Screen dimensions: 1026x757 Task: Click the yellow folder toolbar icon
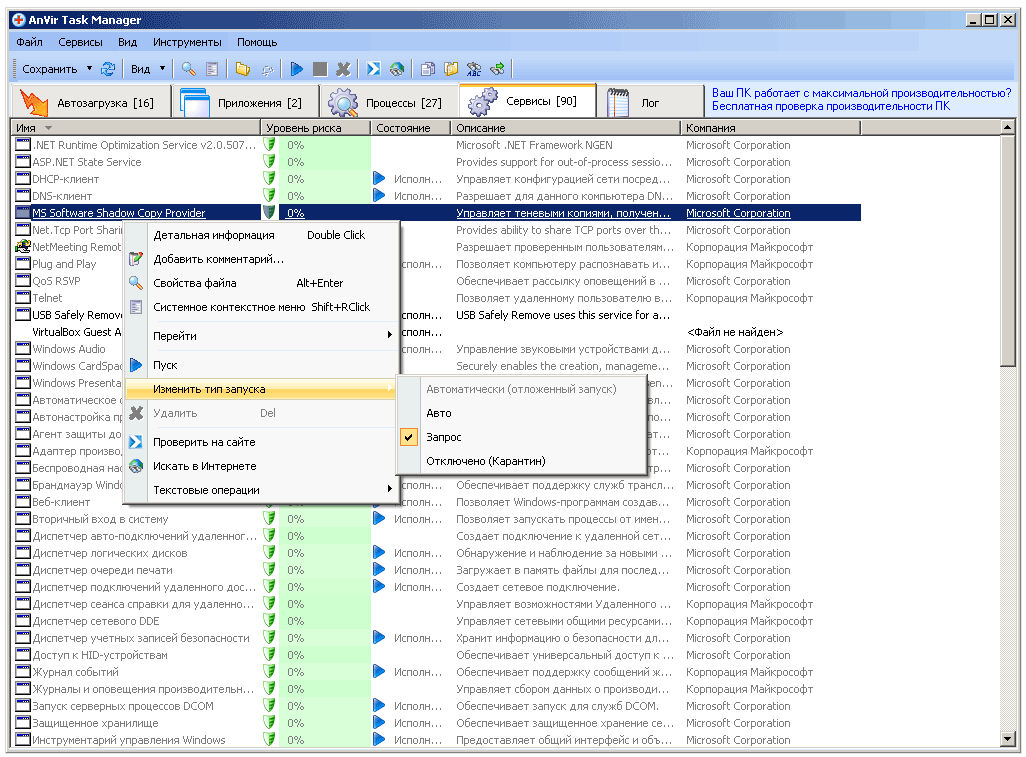click(x=243, y=69)
